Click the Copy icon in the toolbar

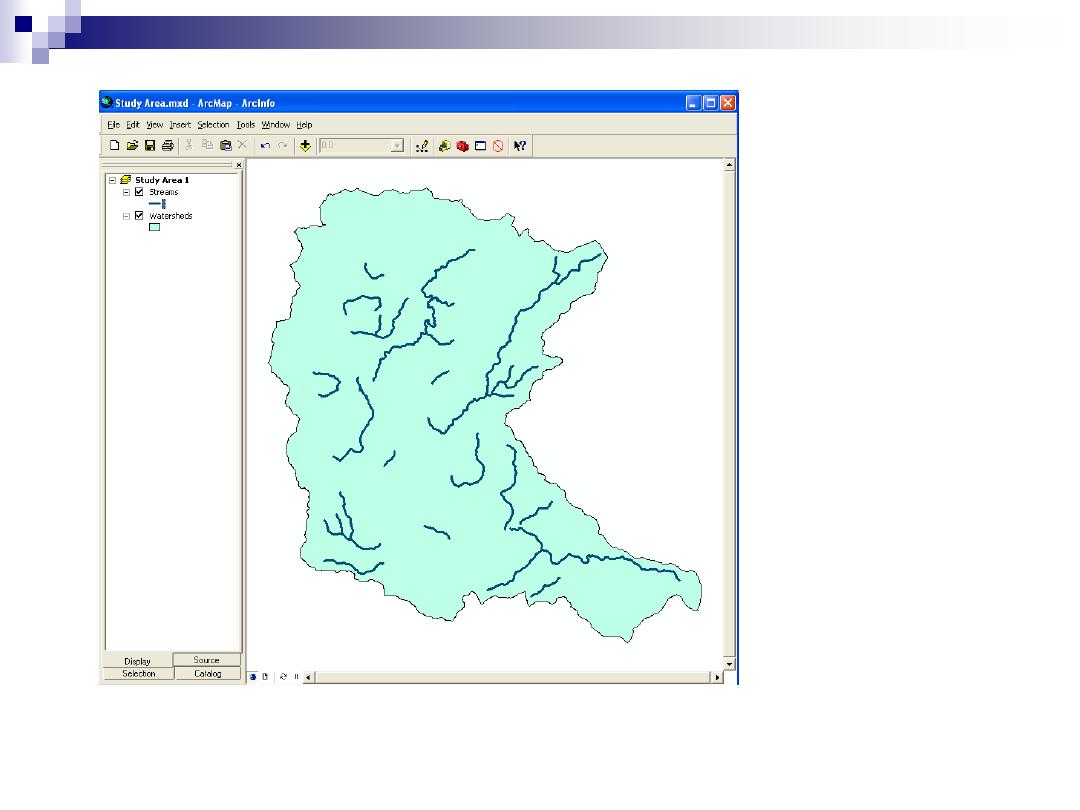click(x=207, y=145)
